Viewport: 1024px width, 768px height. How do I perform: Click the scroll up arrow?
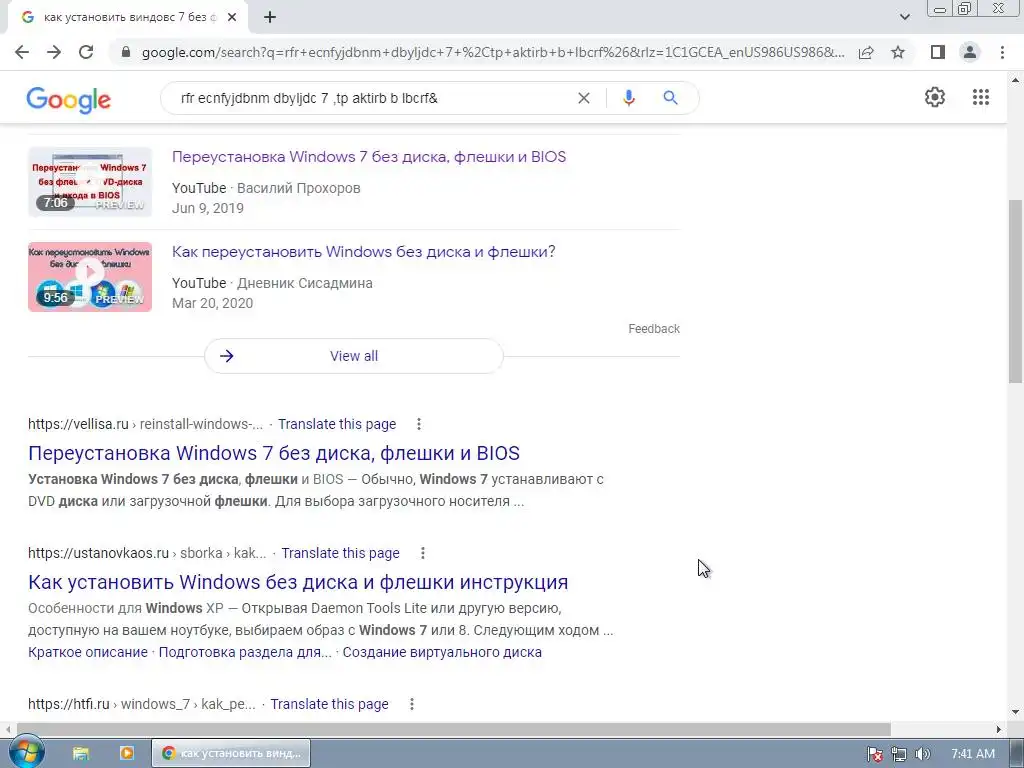(x=1016, y=80)
